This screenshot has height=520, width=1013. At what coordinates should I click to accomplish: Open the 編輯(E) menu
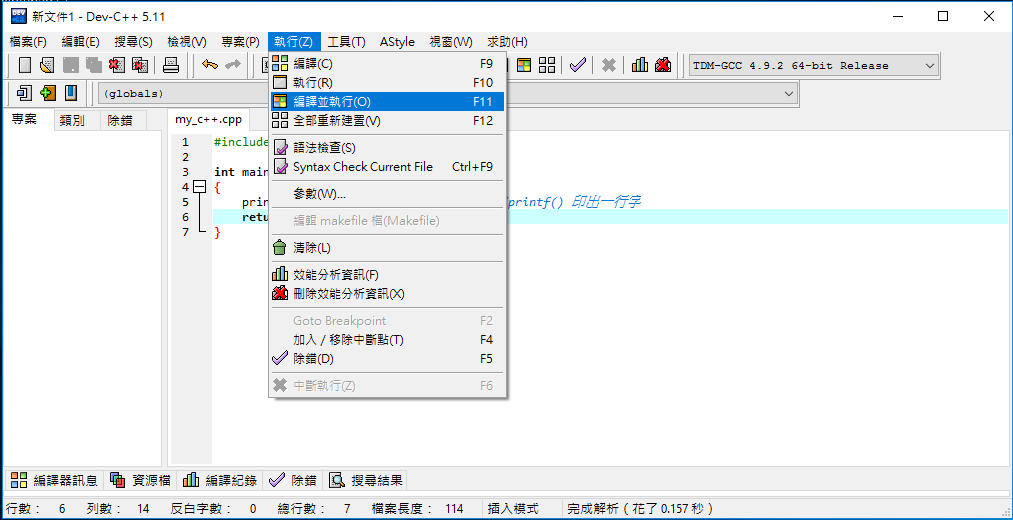[81, 42]
